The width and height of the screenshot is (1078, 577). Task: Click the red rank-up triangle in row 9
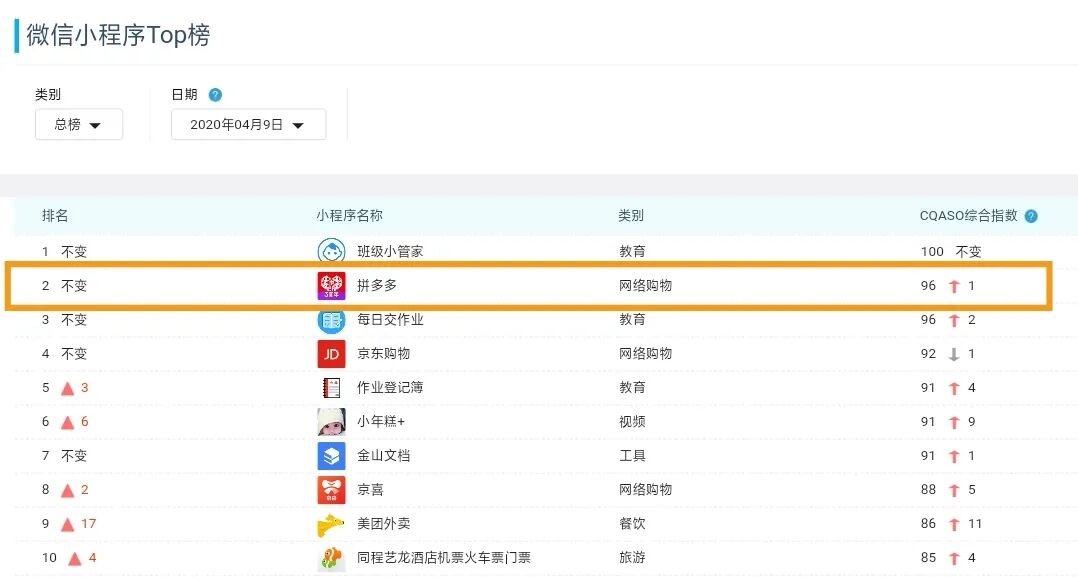pos(67,525)
